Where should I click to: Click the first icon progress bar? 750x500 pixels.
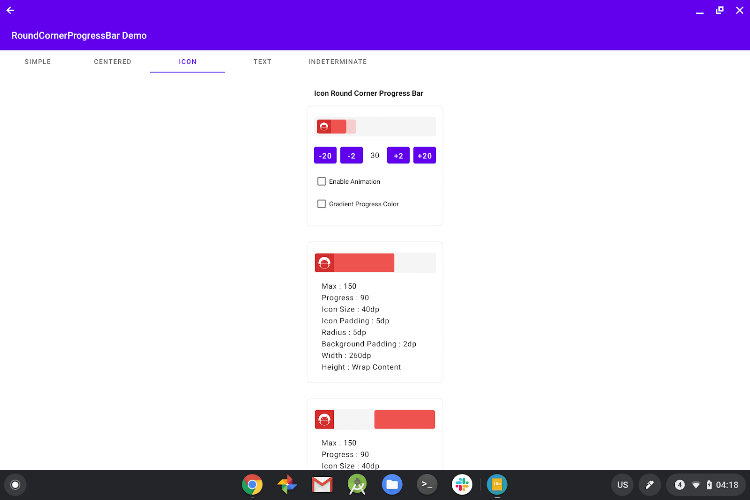pyautogui.click(x=375, y=126)
